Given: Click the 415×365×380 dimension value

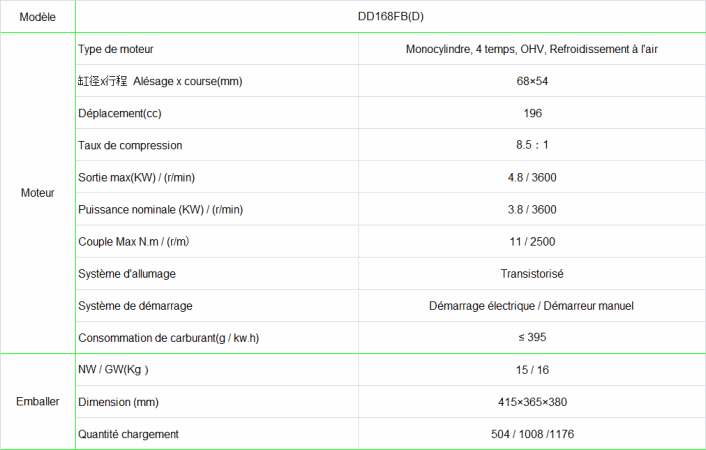Looking at the screenshot, I should click(x=532, y=402).
